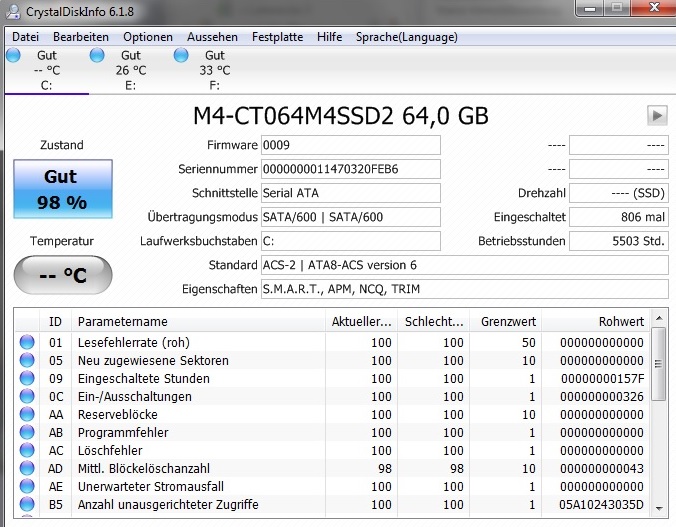Click status orb of Löschfehler row
This screenshot has height=527, width=676.
(27, 450)
